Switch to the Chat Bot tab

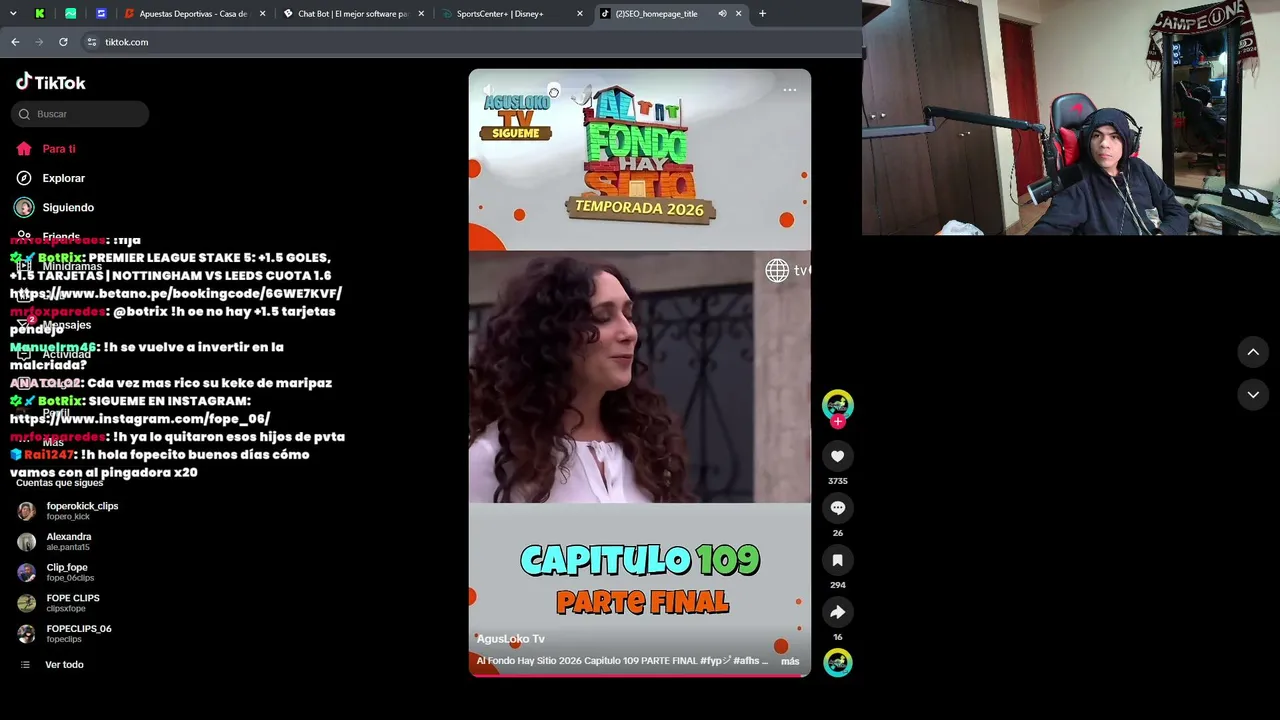[x=353, y=14]
